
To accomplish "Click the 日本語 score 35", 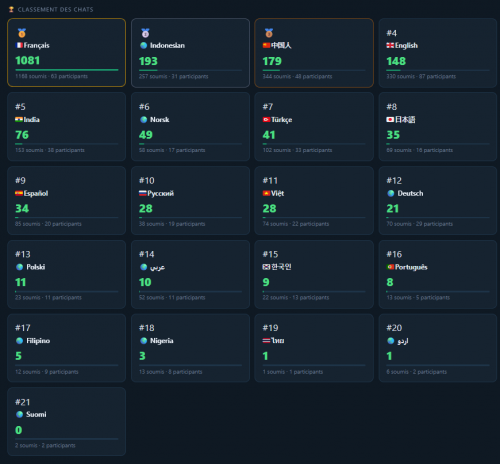I will pyautogui.click(x=393, y=135).
